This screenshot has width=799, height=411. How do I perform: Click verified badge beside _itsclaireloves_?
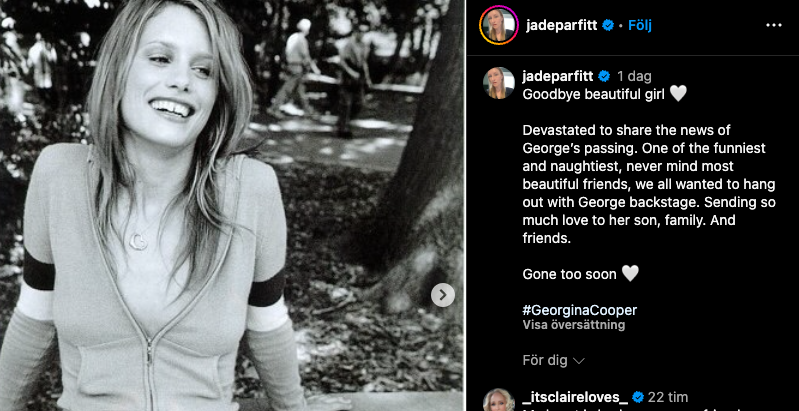(637, 397)
